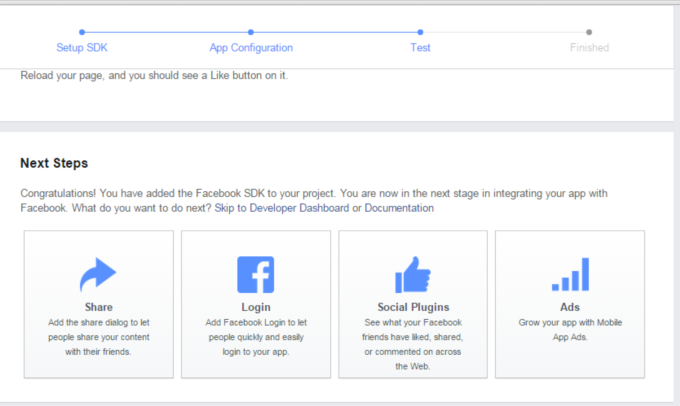Jump to the Finished step label
The height and width of the screenshot is (406, 680).
pyautogui.click(x=589, y=48)
